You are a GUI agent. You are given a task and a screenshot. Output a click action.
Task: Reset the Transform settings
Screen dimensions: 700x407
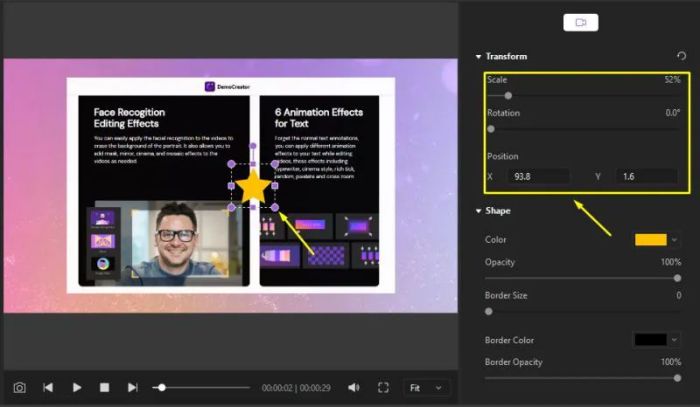pyautogui.click(x=681, y=56)
